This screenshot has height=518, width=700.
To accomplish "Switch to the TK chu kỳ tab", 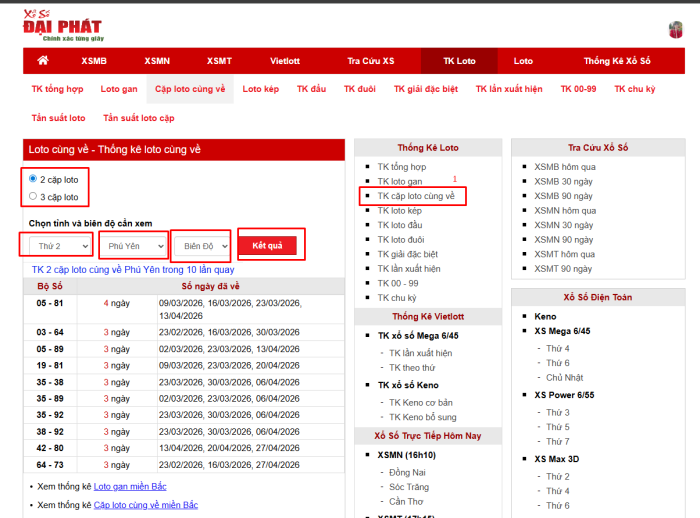I will click(x=634, y=89).
